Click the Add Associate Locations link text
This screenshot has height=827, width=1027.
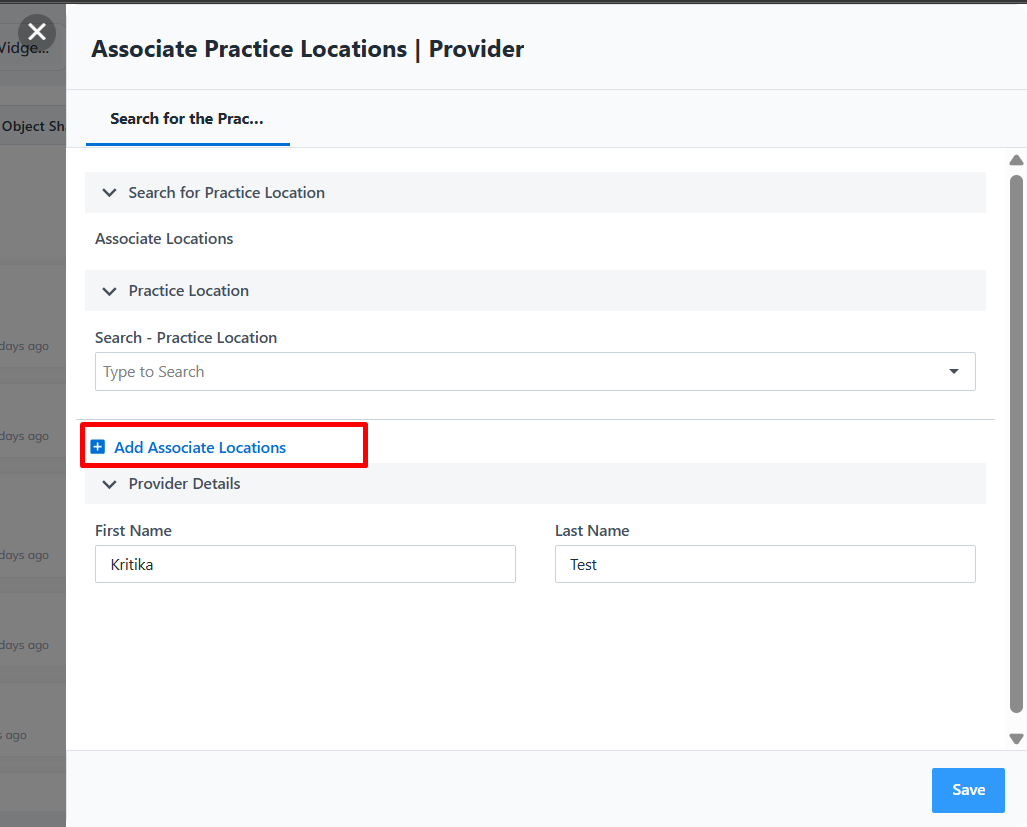click(200, 447)
